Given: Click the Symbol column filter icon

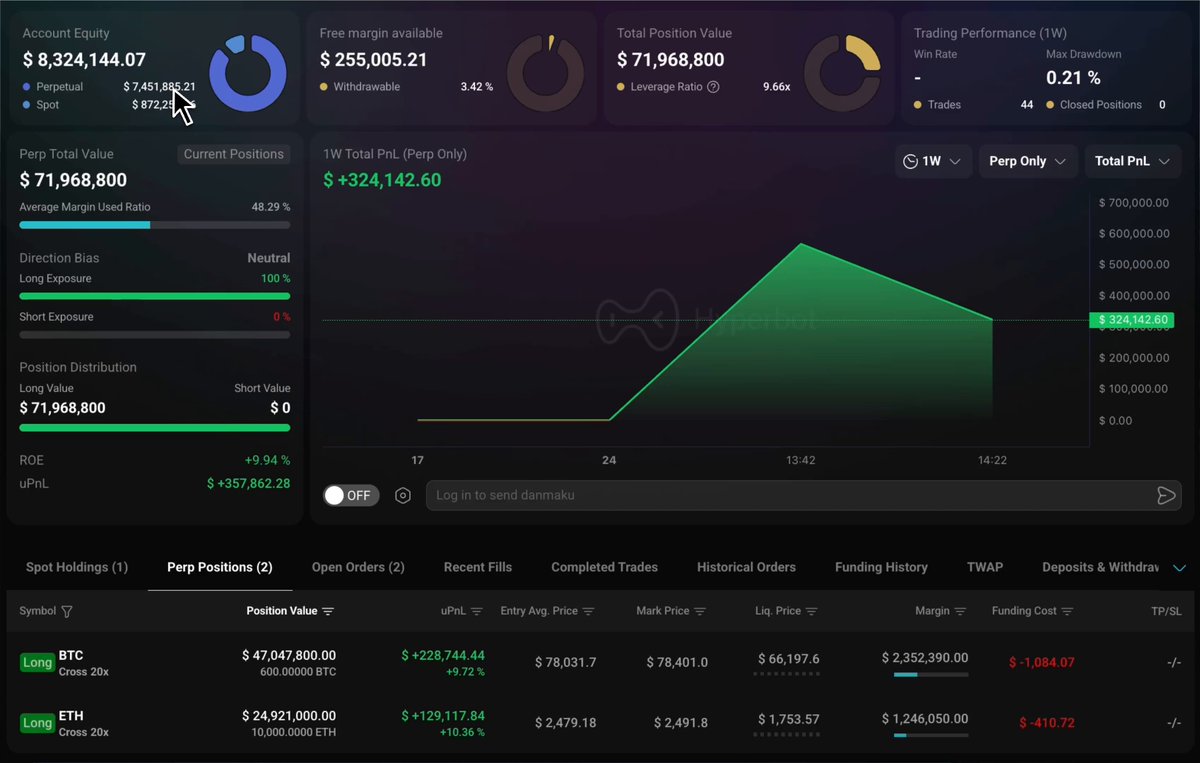Looking at the screenshot, I should point(67,611).
